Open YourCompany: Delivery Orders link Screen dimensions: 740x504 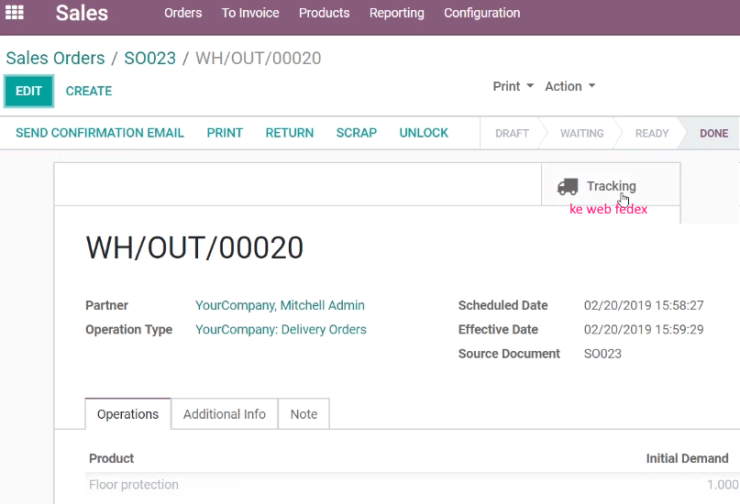coord(281,329)
